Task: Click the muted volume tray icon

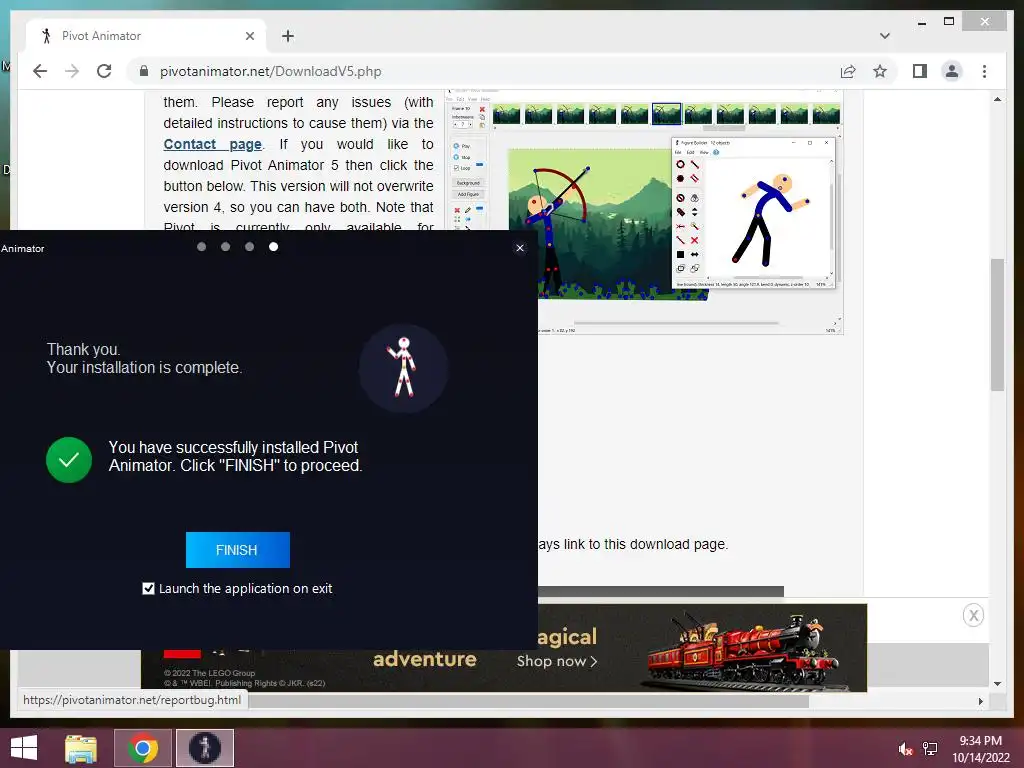Action: [x=905, y=749]
